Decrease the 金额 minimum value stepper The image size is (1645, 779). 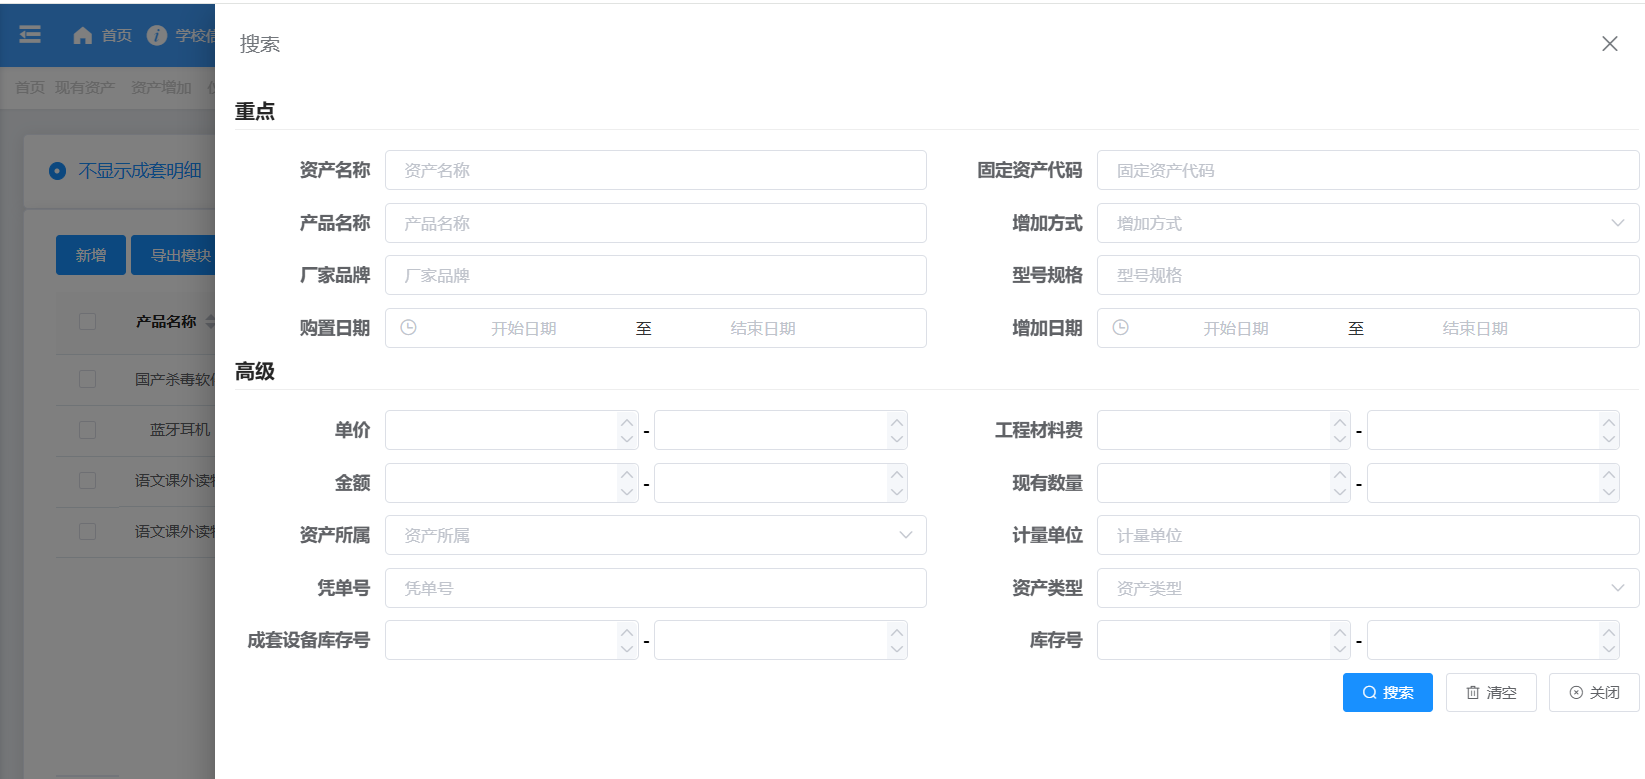[x=627, y=492]
